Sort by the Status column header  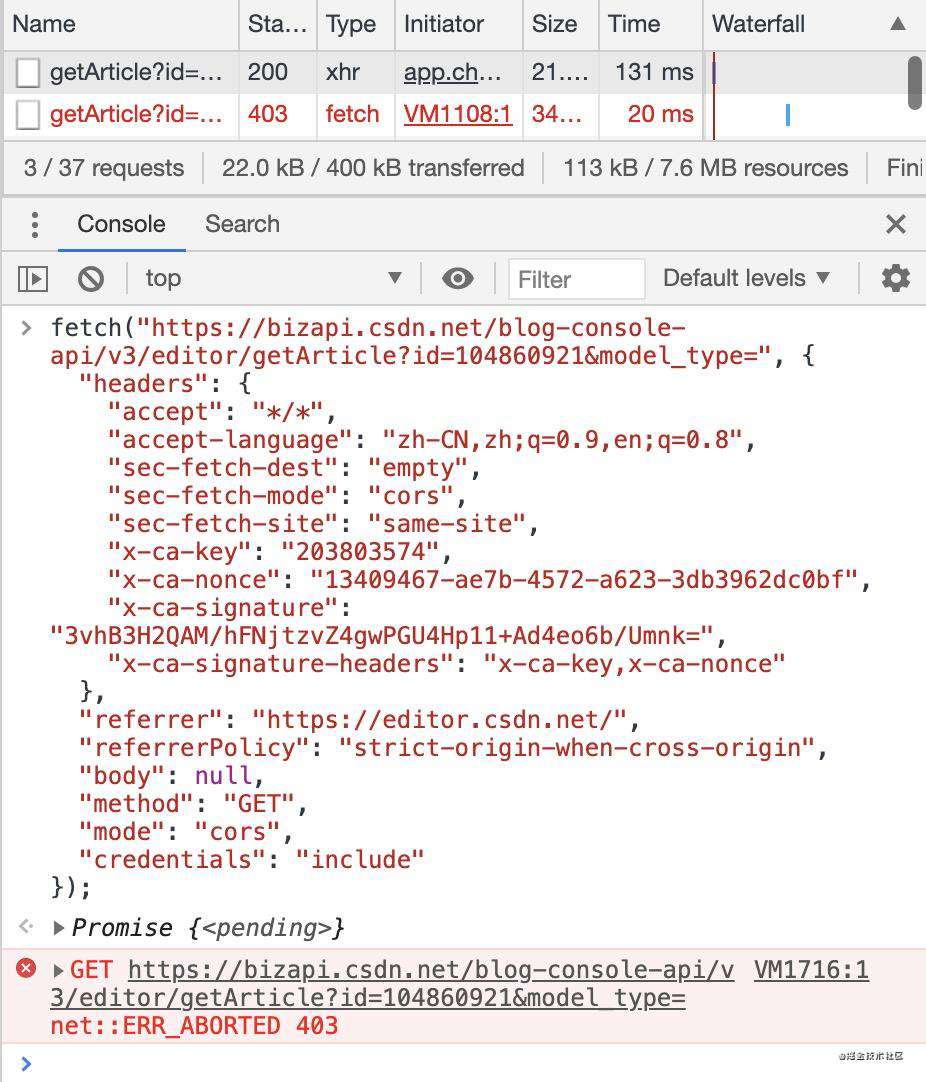[x=277, y=24]
